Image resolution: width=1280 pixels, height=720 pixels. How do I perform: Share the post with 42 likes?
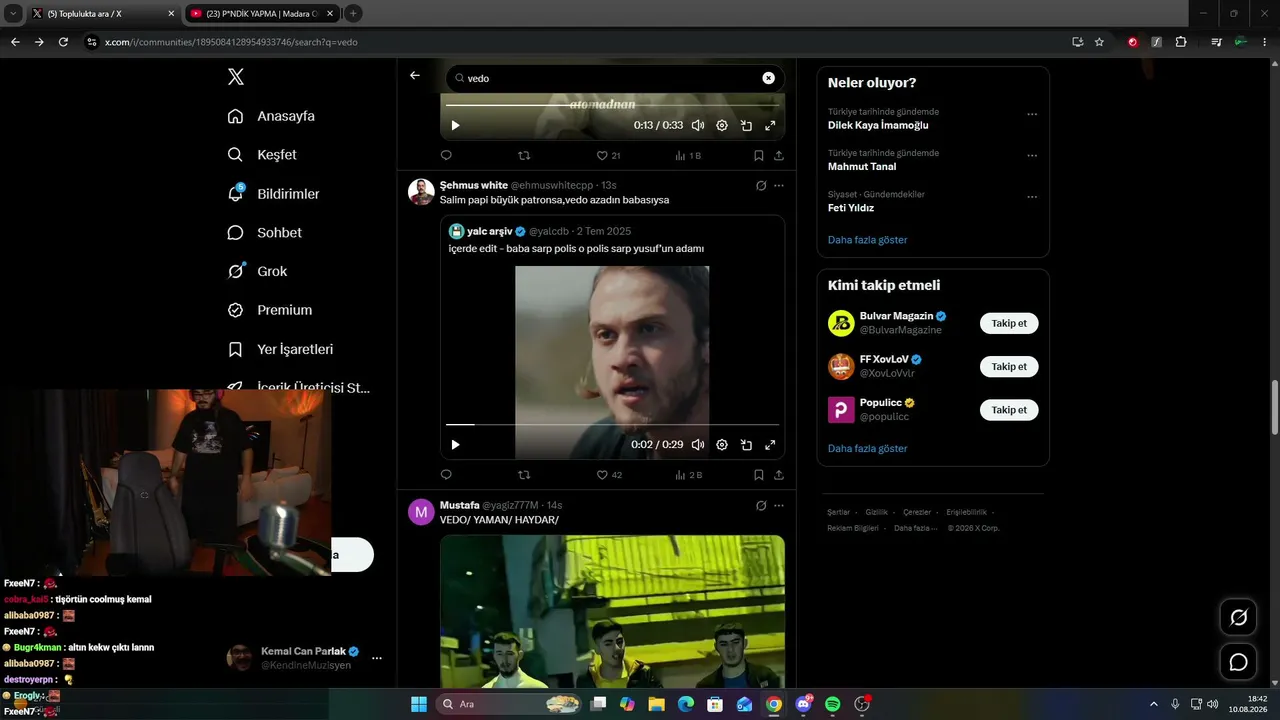pyautogui.click(x=779, y=475)
